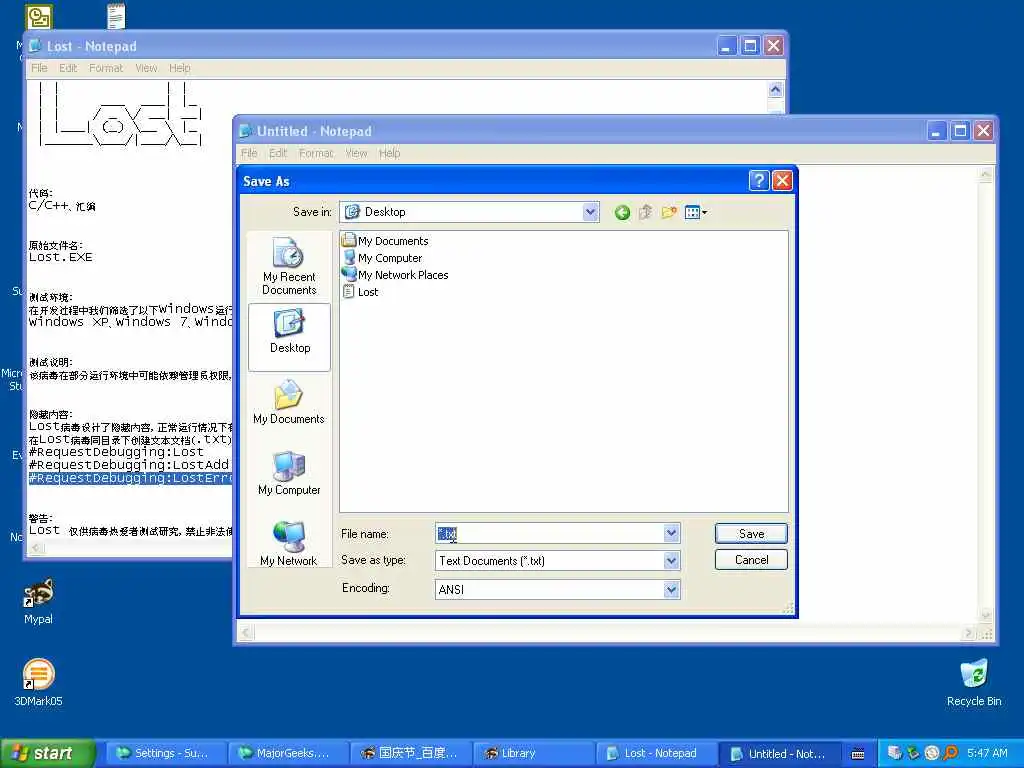Click the orange magnifier tray icon

[951, 754]
